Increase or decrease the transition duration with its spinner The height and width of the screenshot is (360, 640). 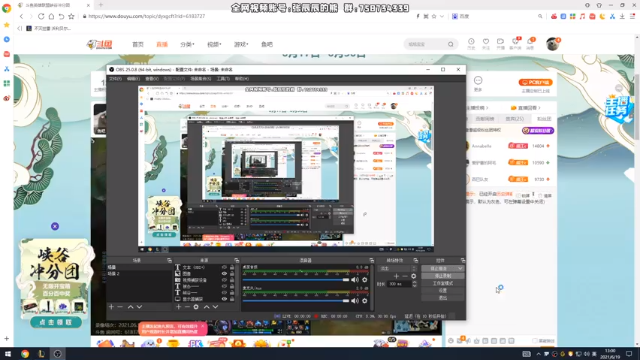click(x=414, y=284)
